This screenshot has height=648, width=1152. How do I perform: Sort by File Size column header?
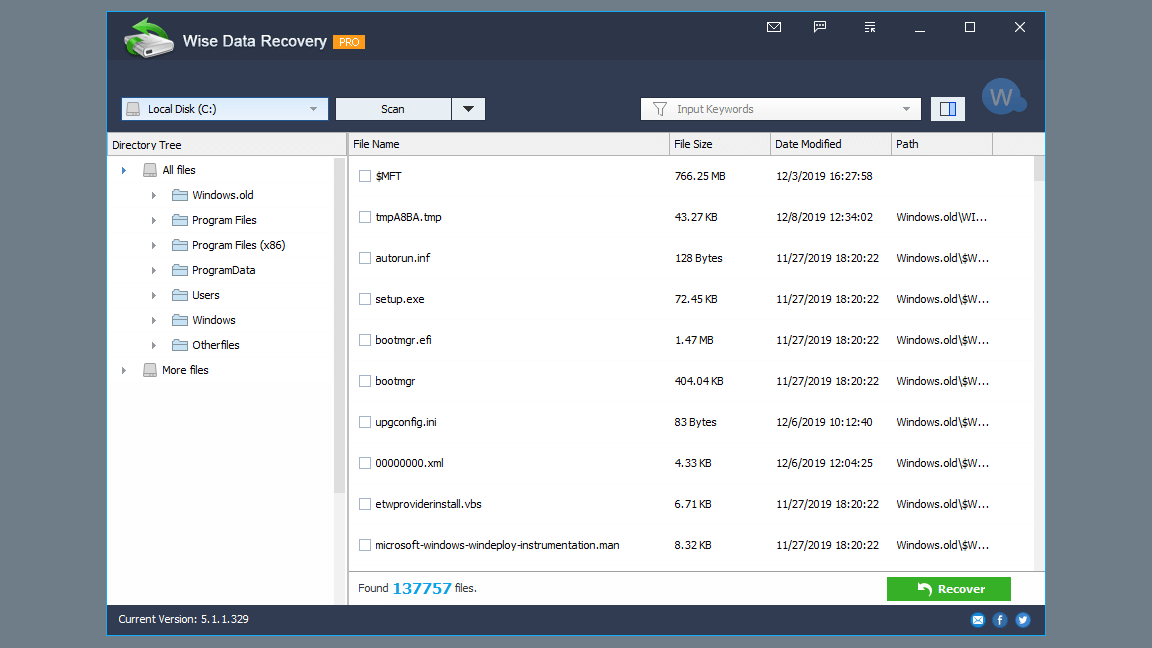pos(720,144)
